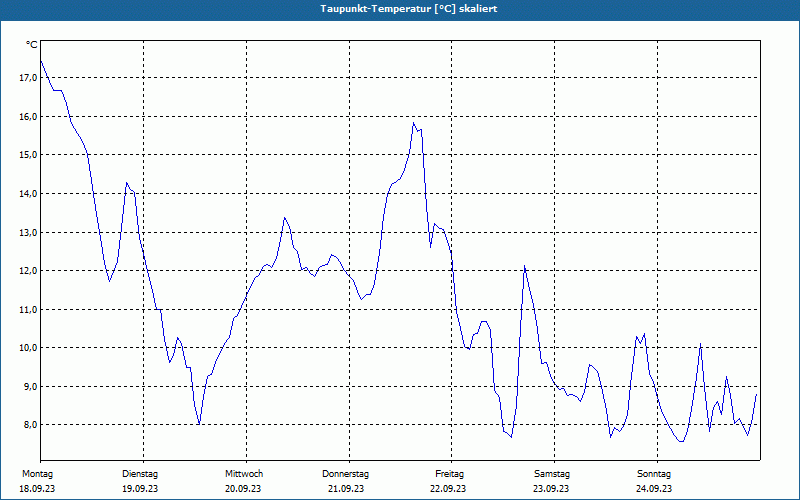Click the Freitag day label

point(449,474)
